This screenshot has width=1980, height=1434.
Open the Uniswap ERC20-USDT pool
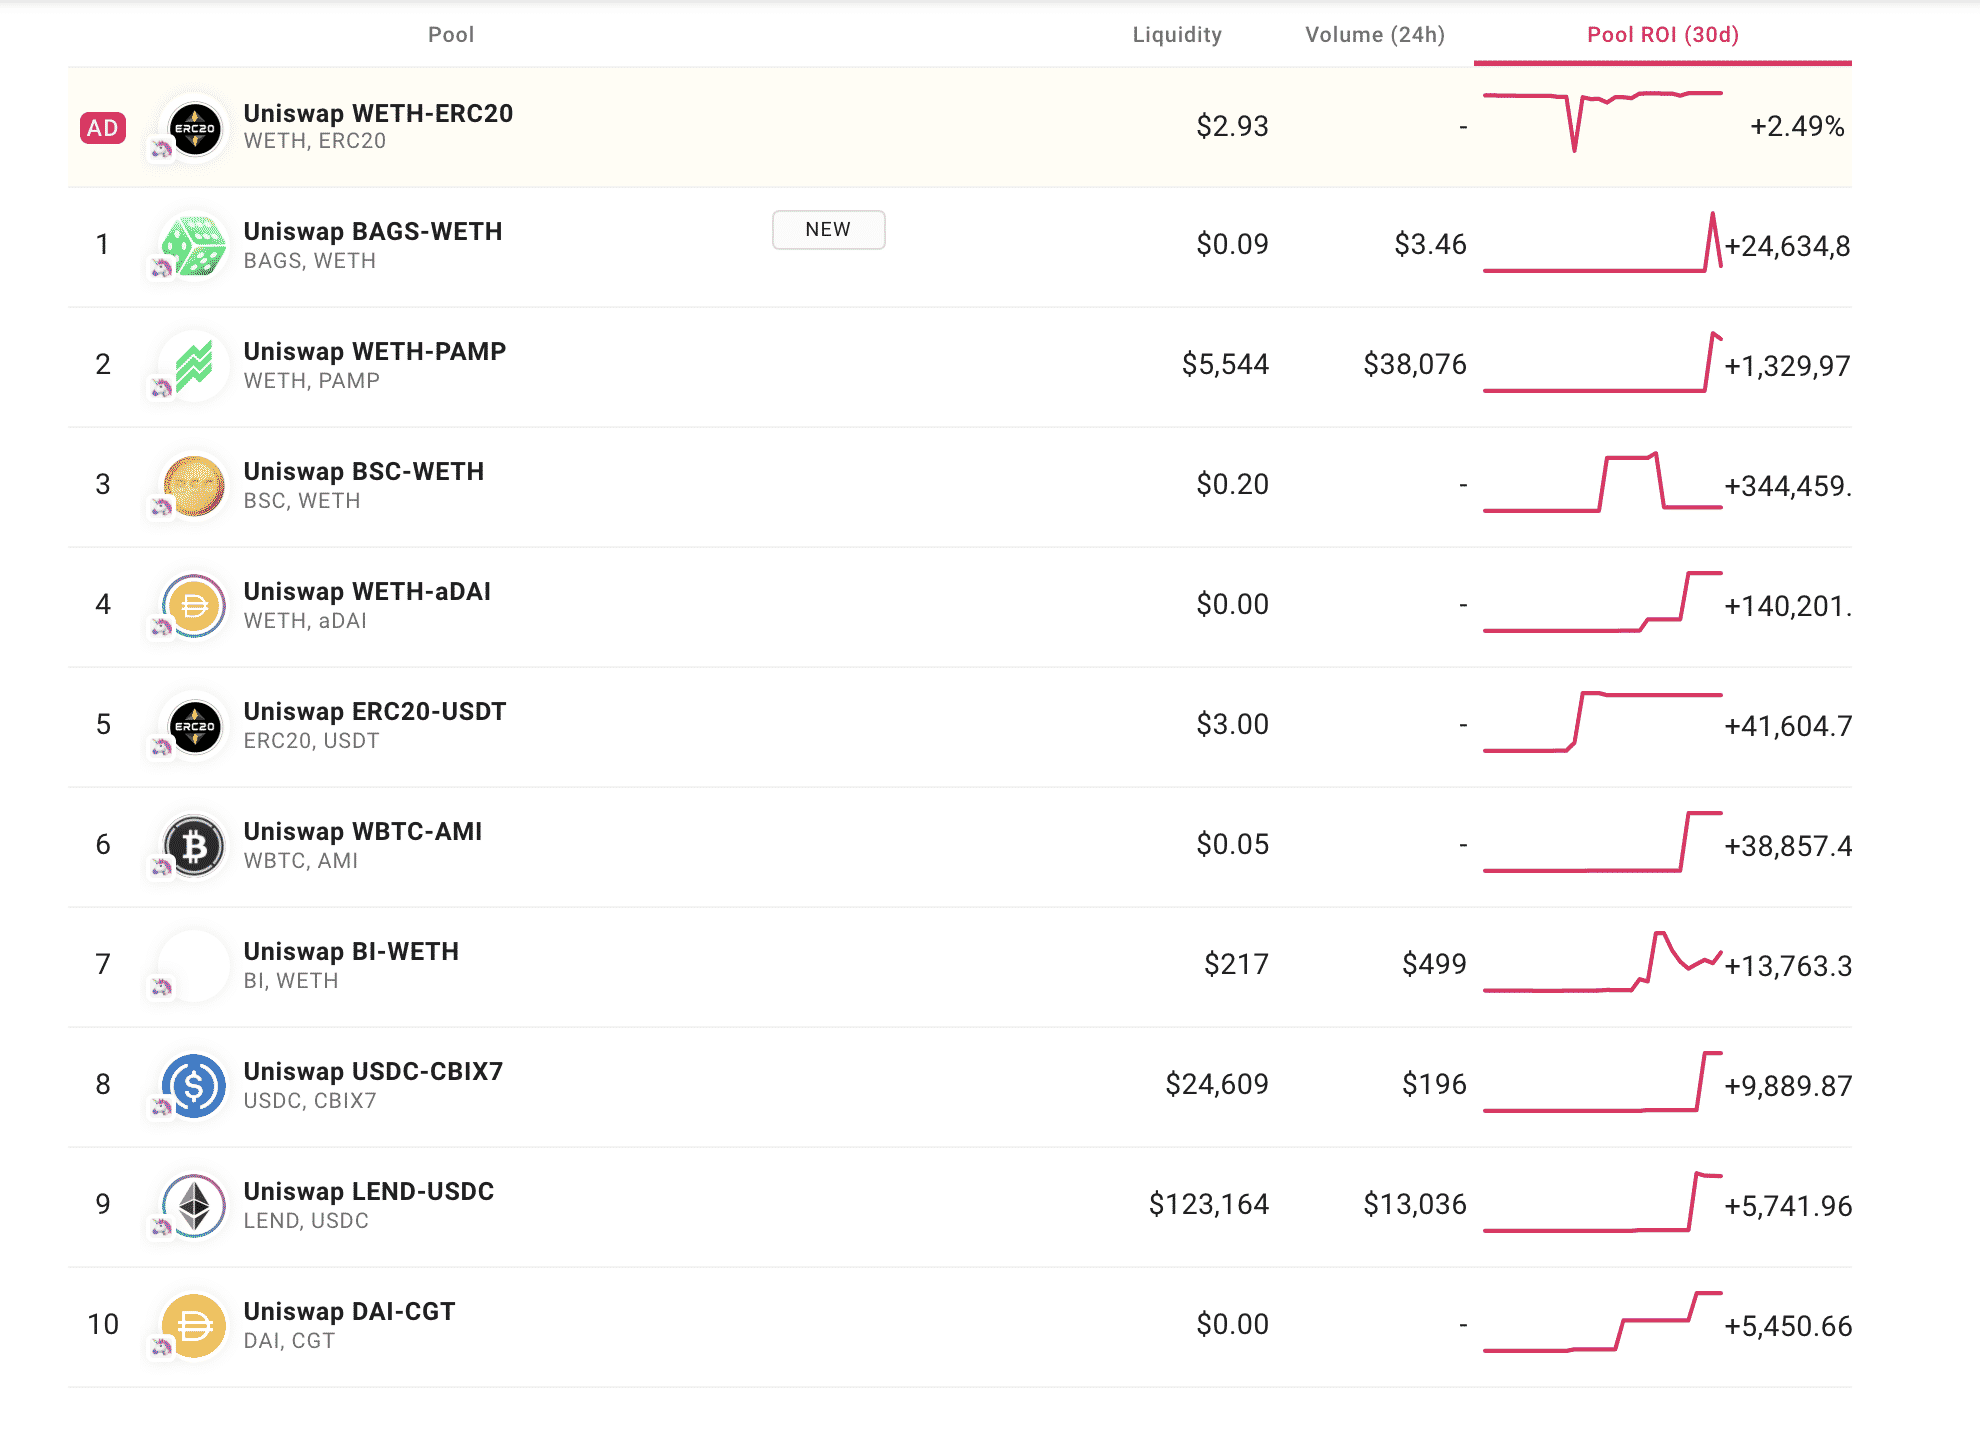(x=375, y=711)
